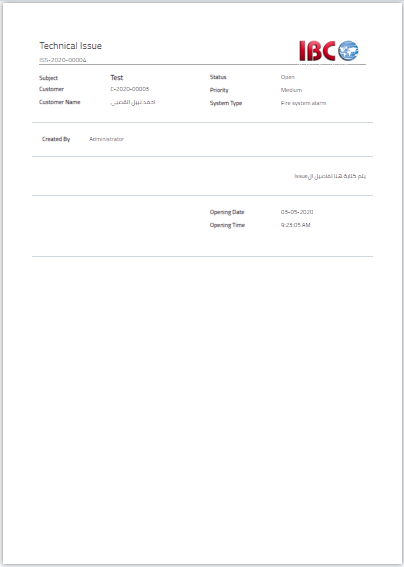This screenshot has height=567, width=404.
Task: Click the opening time value
Action: (295, 225)
